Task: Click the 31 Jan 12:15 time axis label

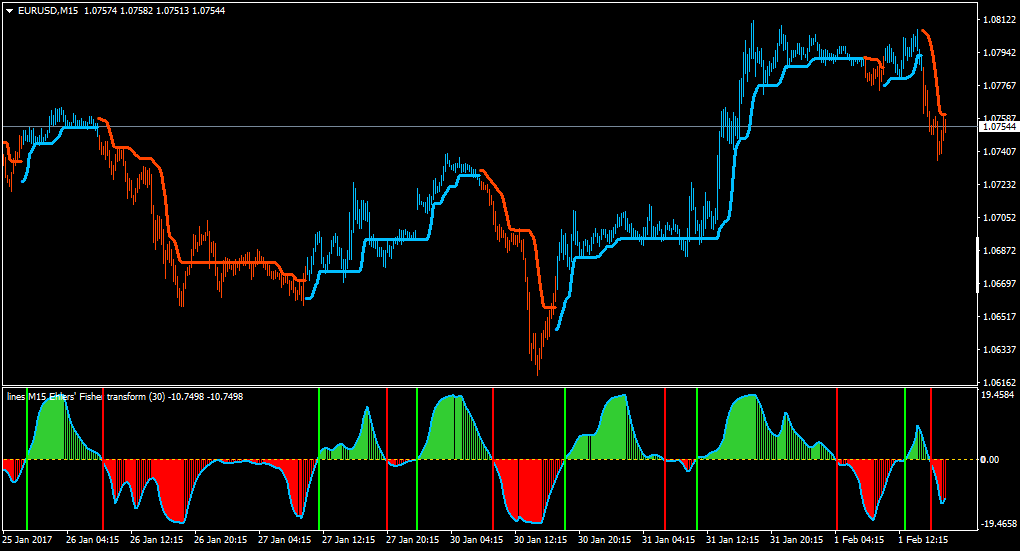Action: coord(732,540)
